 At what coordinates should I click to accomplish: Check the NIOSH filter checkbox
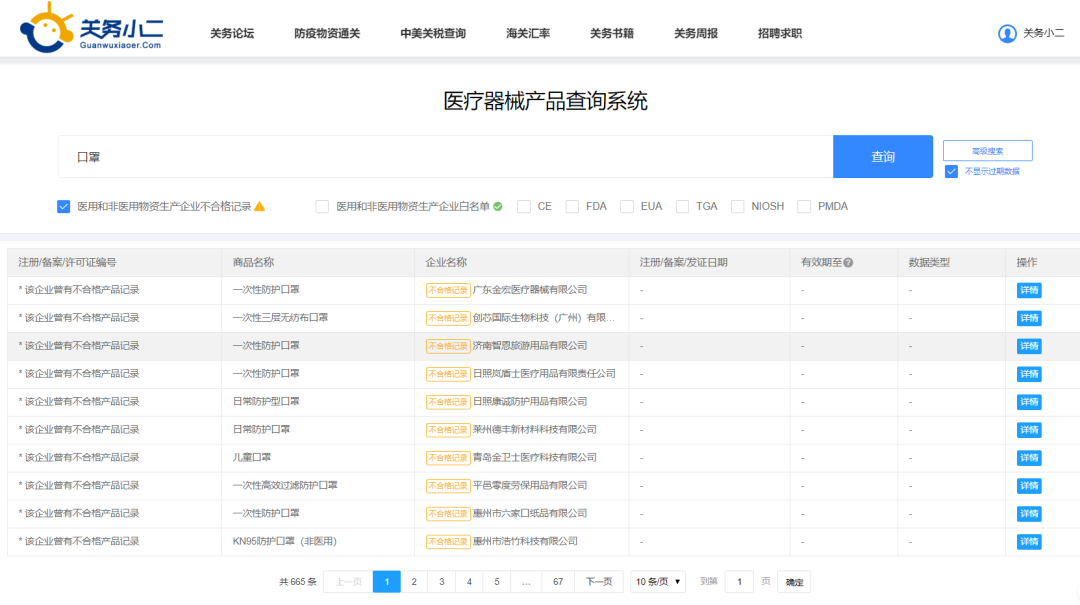coord(737,206)
